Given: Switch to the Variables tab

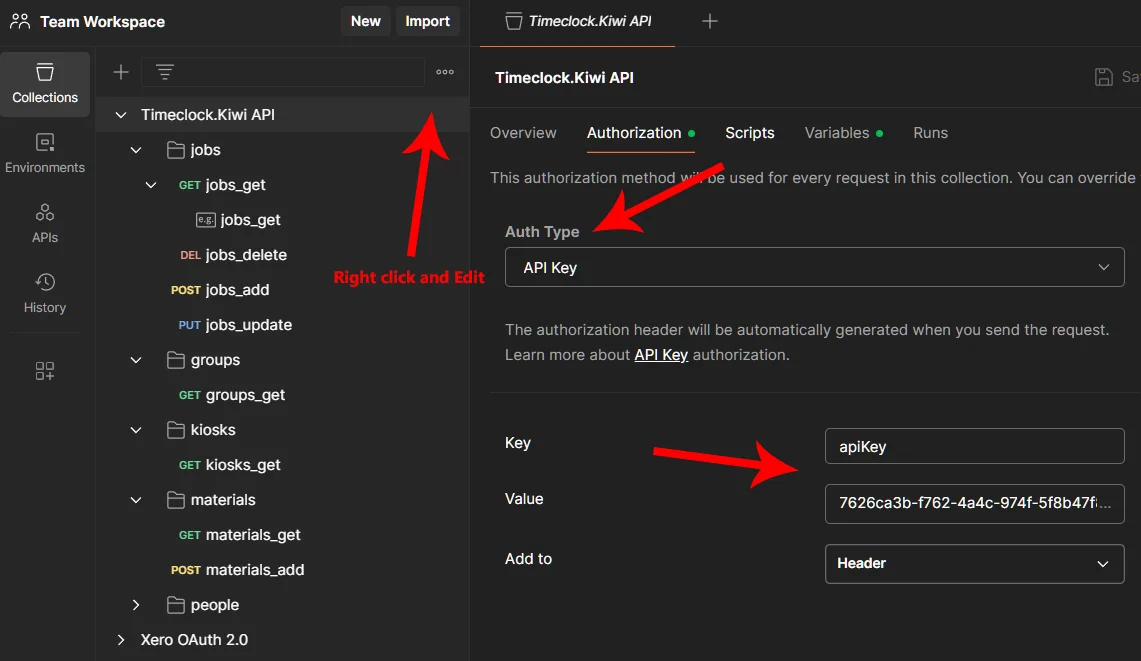Looking at the screenshot, I should click(843, 133).
